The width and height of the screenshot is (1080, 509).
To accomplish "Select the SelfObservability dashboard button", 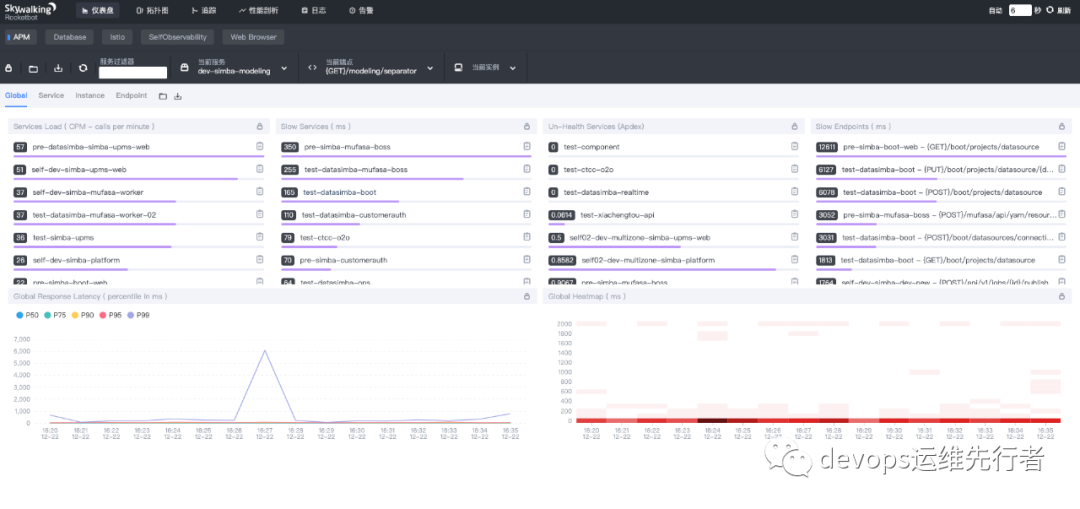I will point(178,37).
